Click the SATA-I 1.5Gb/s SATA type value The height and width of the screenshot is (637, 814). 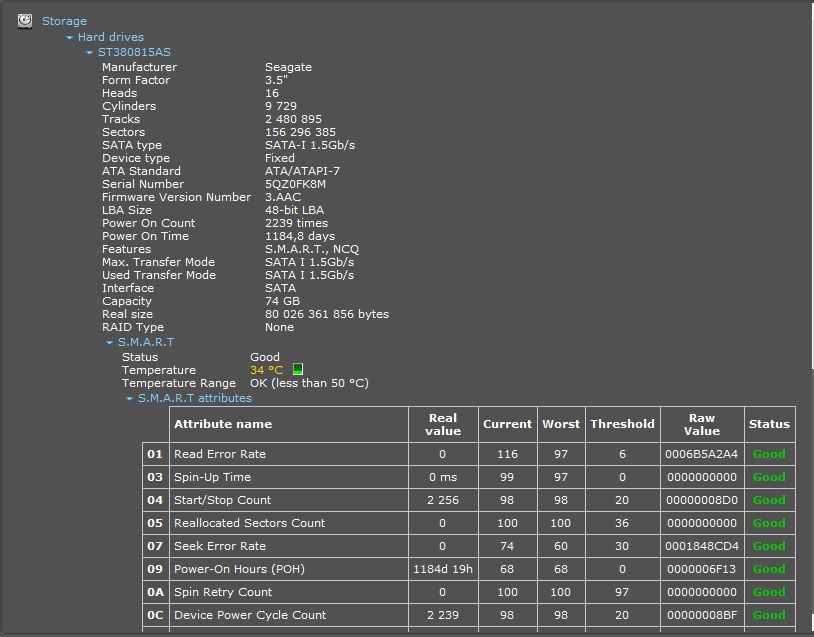[x=310, y=145]
